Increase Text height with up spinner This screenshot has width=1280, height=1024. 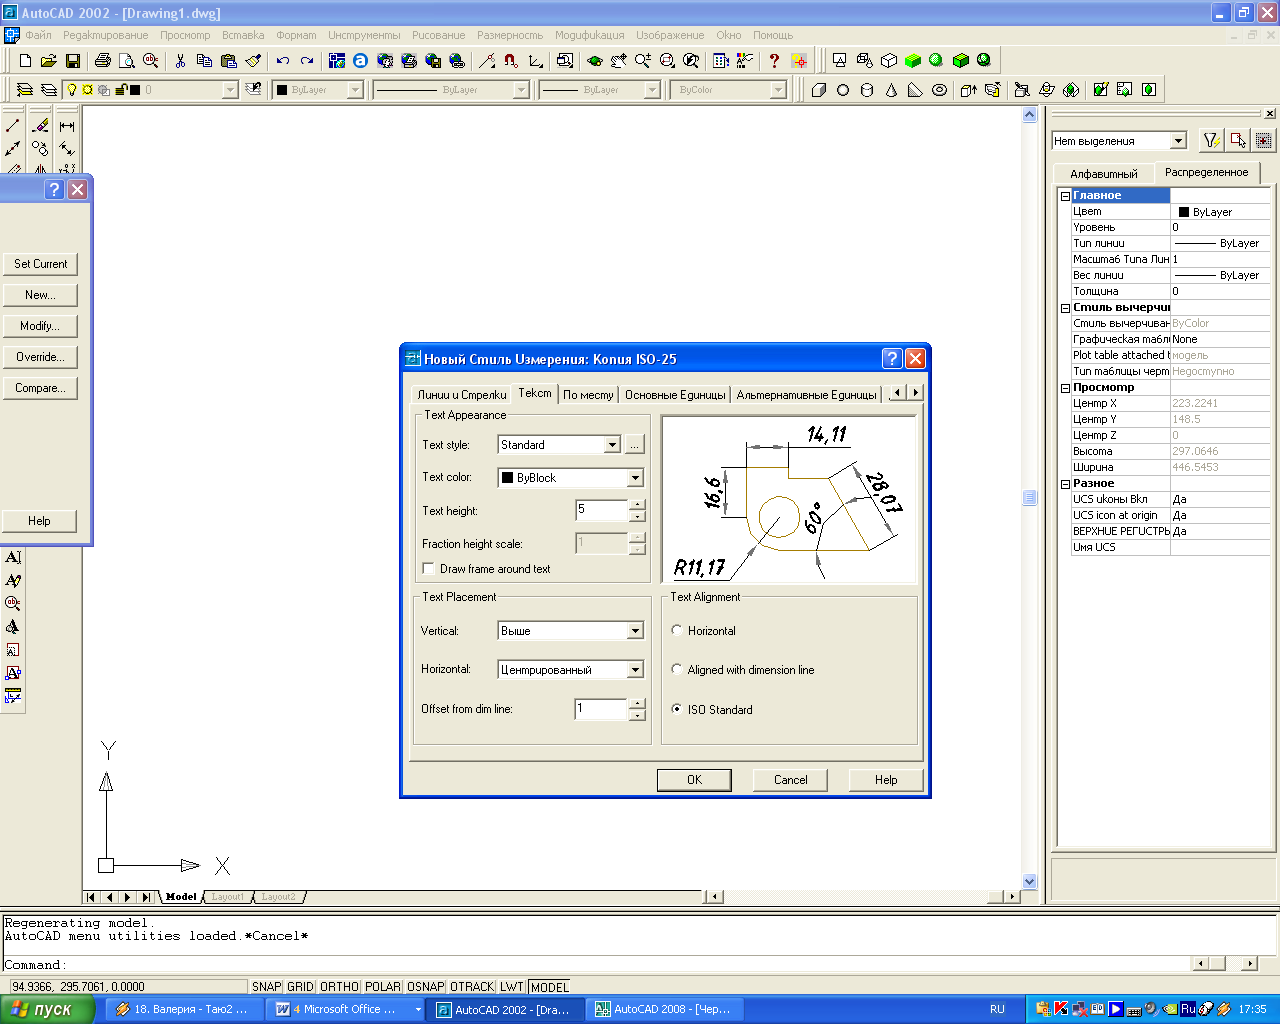tap(637, 505)
